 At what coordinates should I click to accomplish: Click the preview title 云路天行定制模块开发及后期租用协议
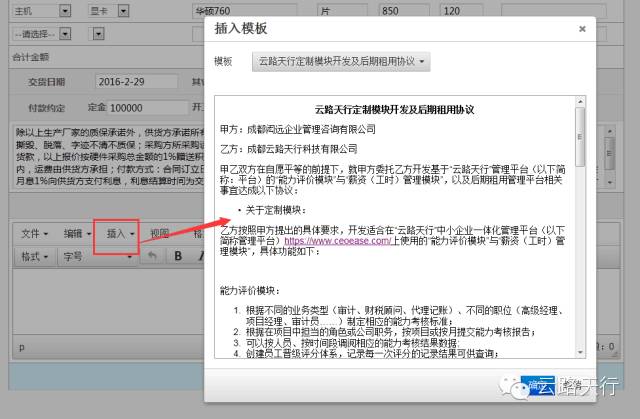394,109
